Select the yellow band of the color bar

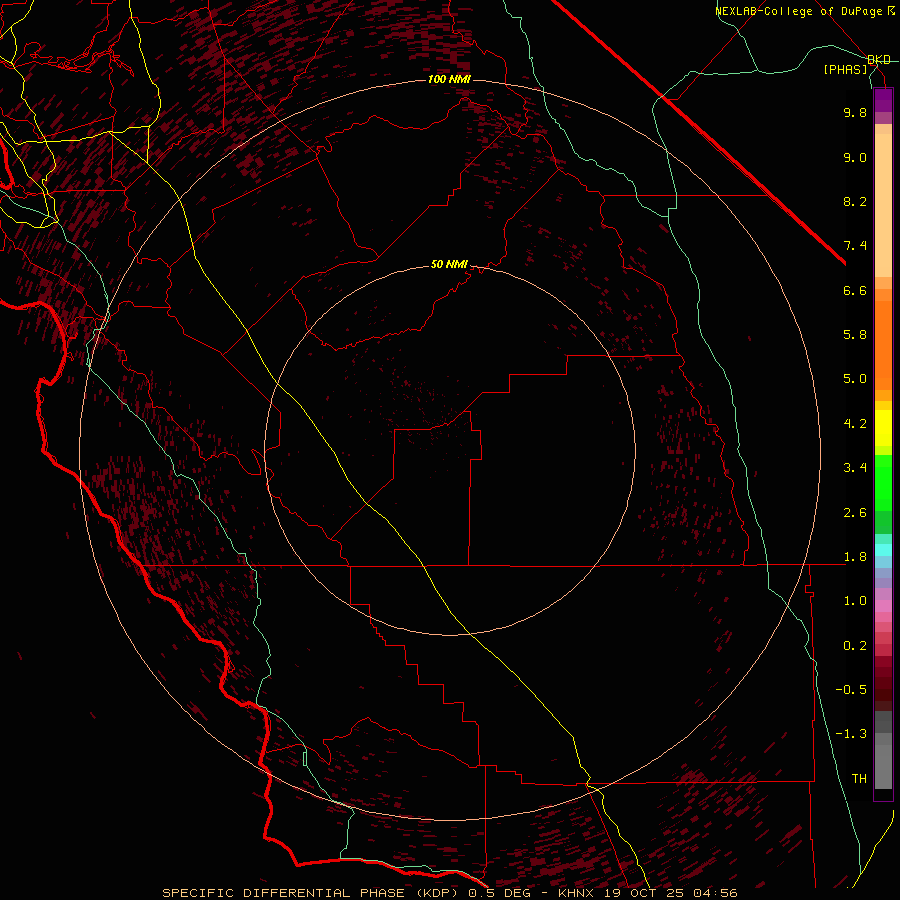point(883,428)
